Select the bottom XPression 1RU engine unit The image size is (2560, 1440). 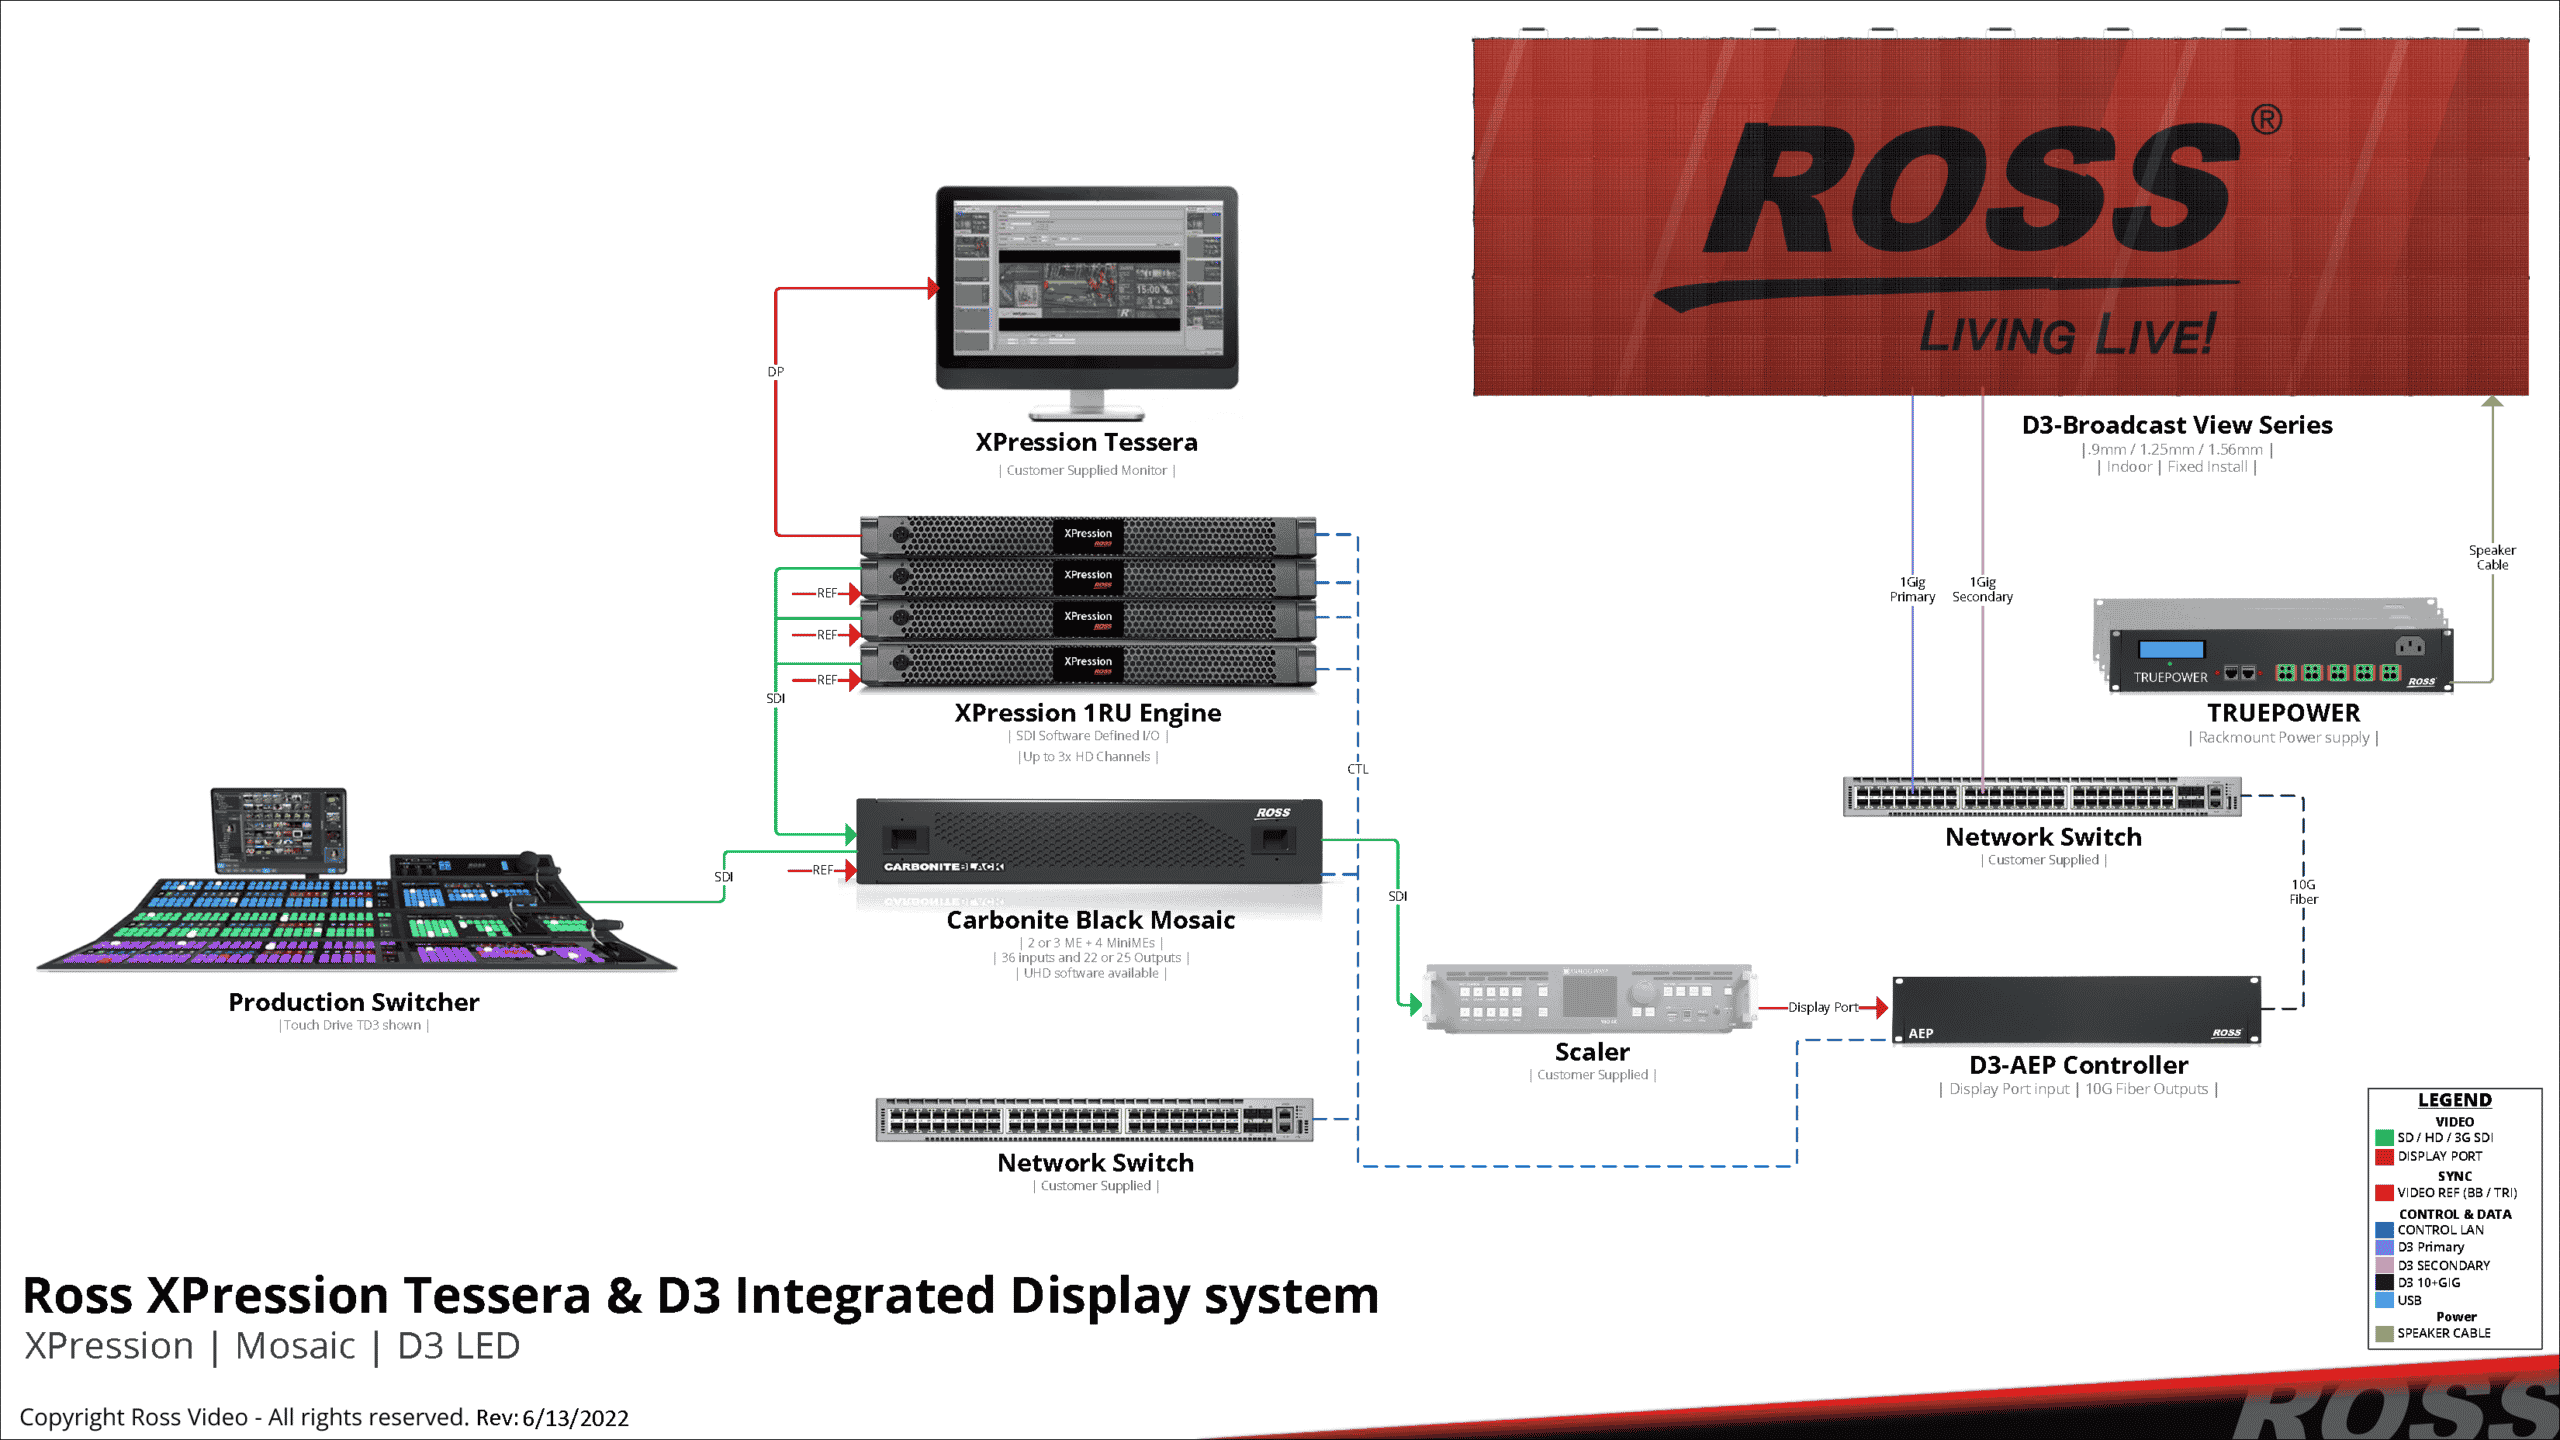pos(1088,664)
